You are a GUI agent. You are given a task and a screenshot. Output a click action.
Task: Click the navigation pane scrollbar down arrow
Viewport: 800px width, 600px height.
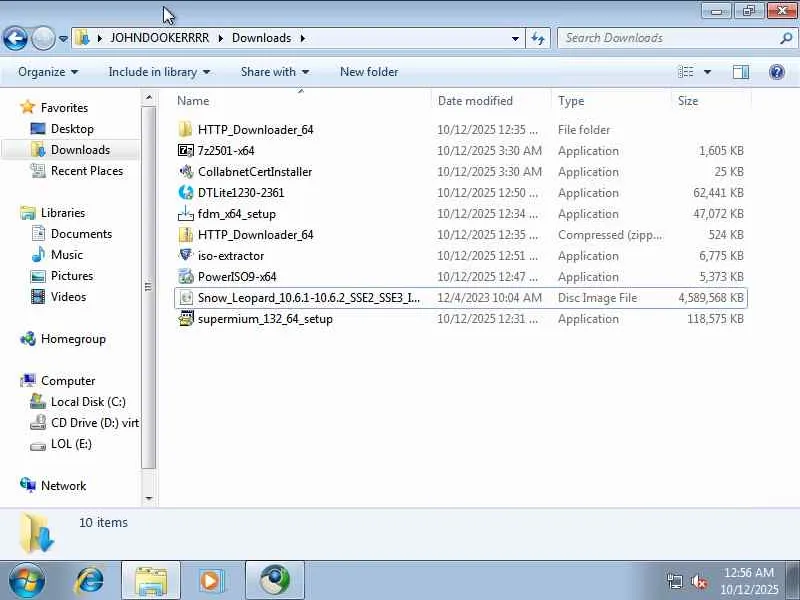click(148, 498)
